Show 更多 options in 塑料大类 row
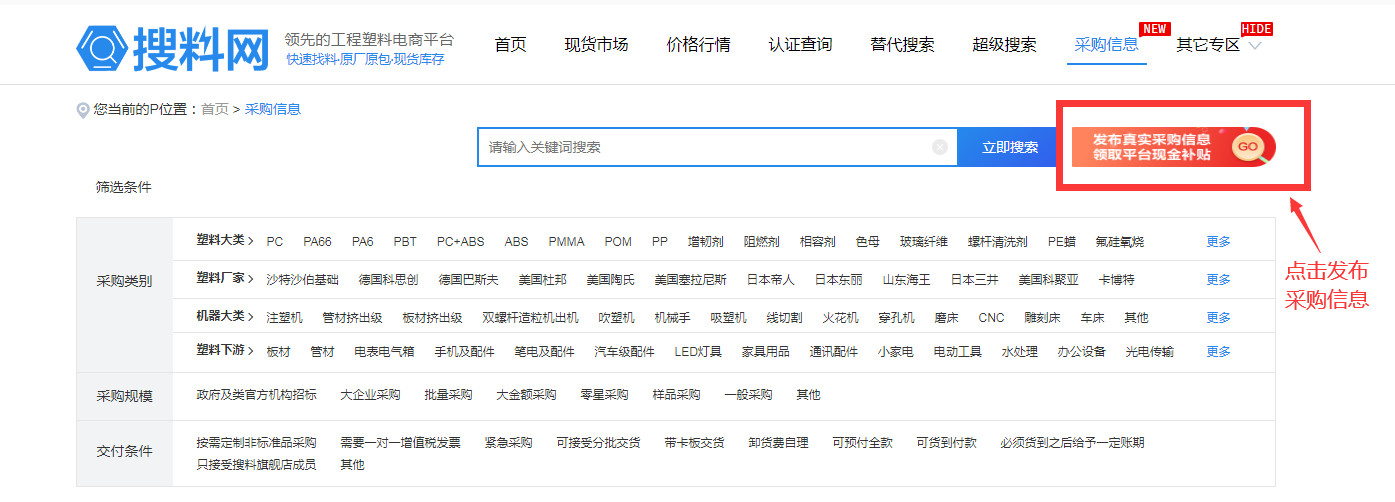The height and width of the screenshot is (502, 1395). click(1218, 241)
